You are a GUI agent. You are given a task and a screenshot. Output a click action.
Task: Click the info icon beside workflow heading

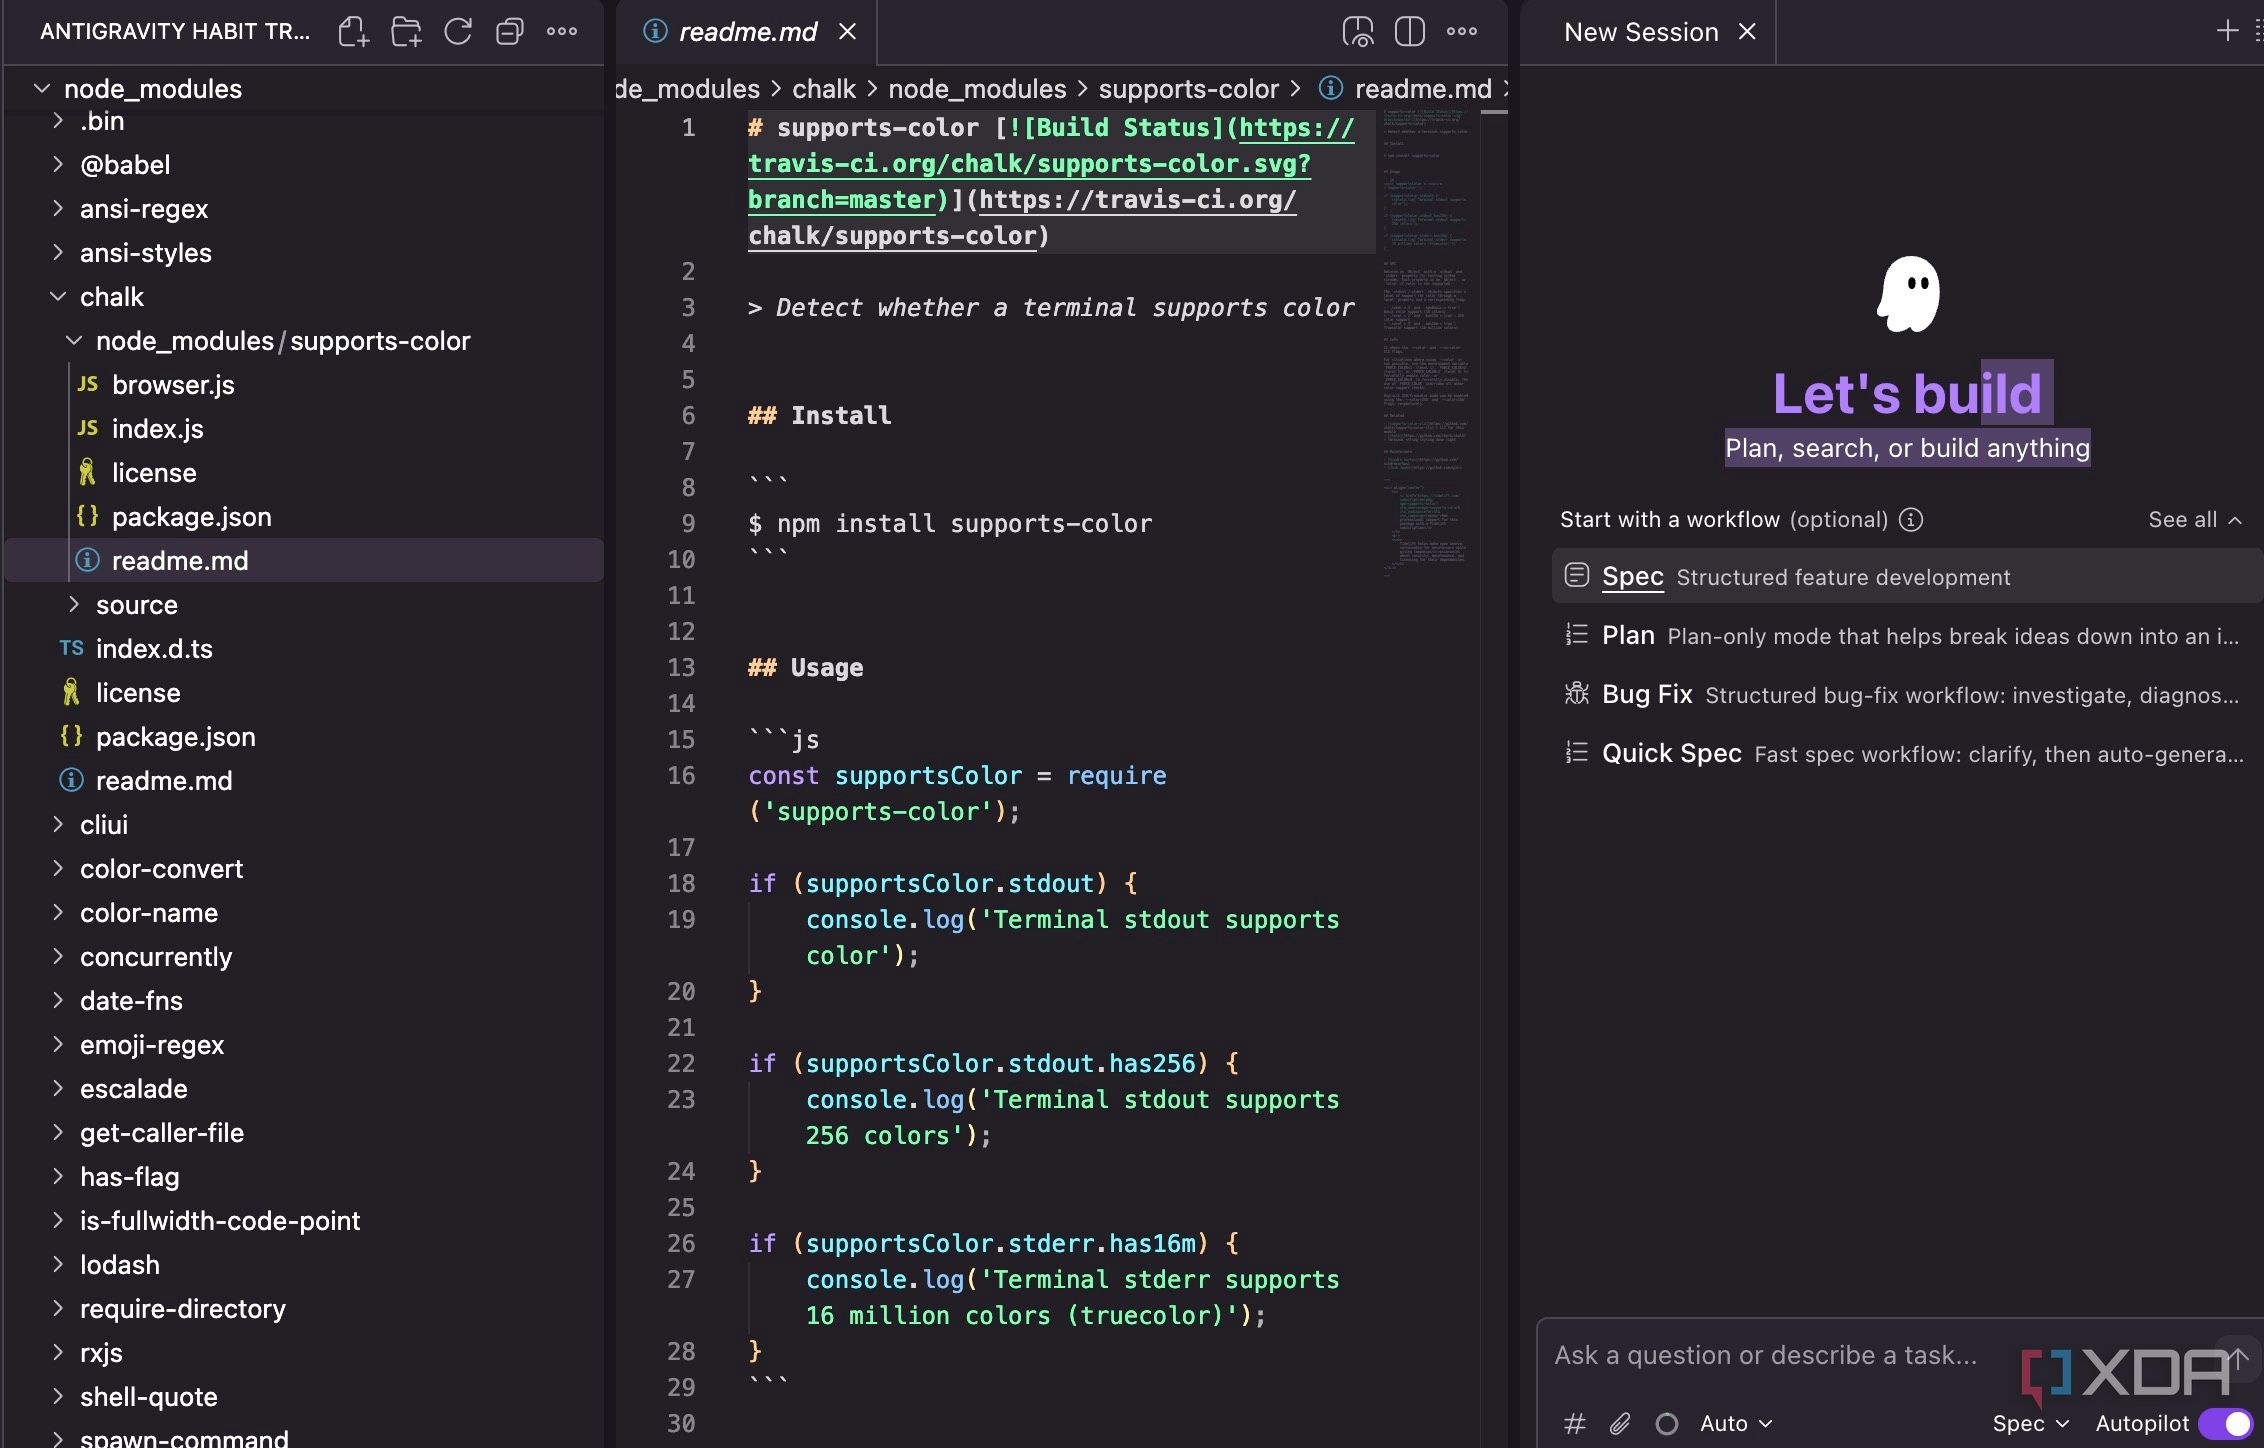pos(1911,520)
